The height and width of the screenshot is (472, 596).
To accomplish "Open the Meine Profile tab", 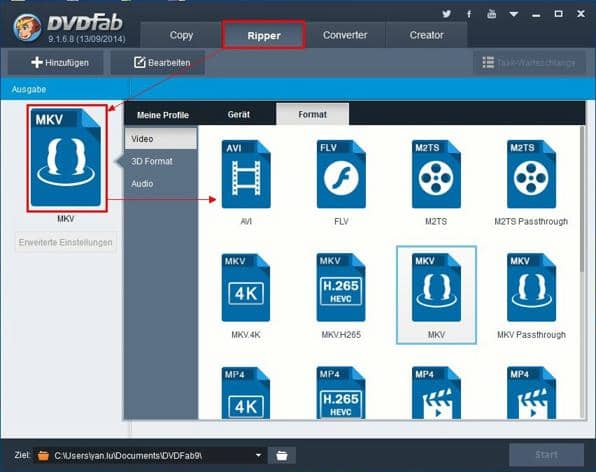I will [163, 114].
